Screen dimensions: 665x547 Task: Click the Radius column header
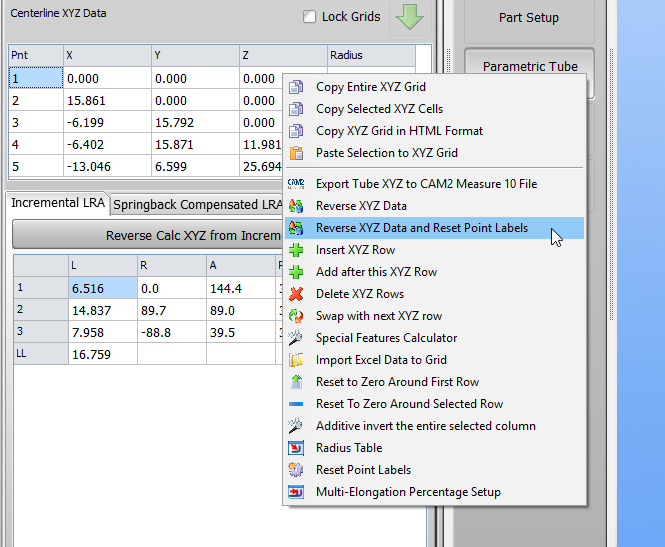click(x=371, y=55)
